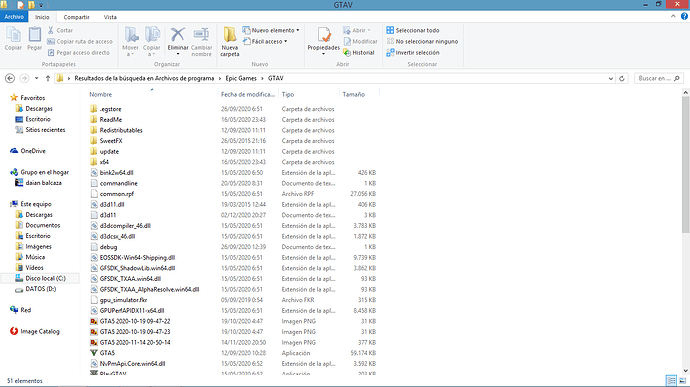Open the help question mark icon

click(684, 16)
